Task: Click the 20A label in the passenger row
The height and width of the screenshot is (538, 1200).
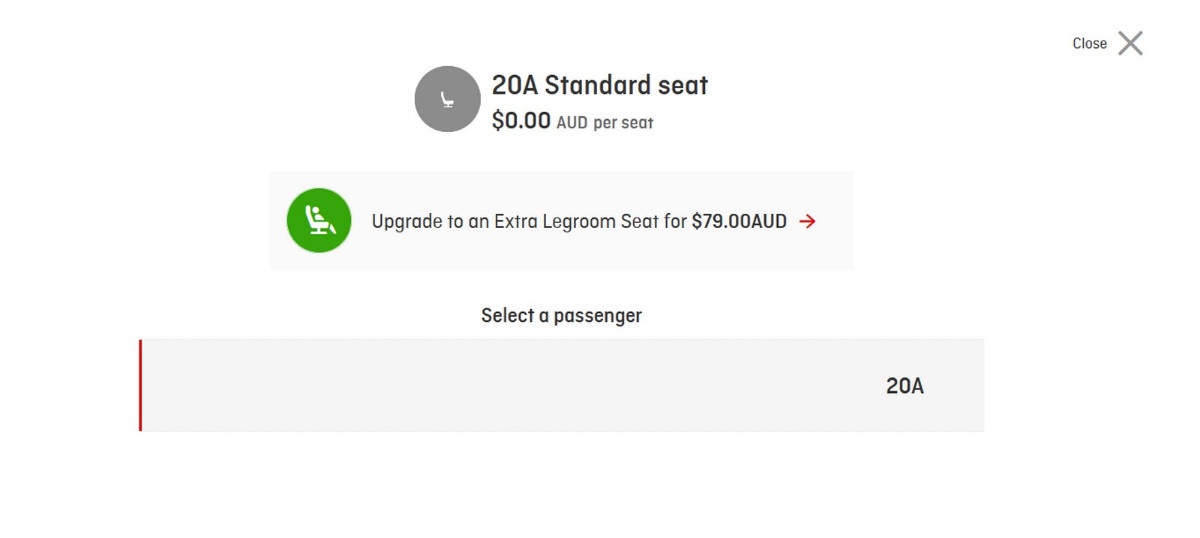Action: click(x=905, y=386)
